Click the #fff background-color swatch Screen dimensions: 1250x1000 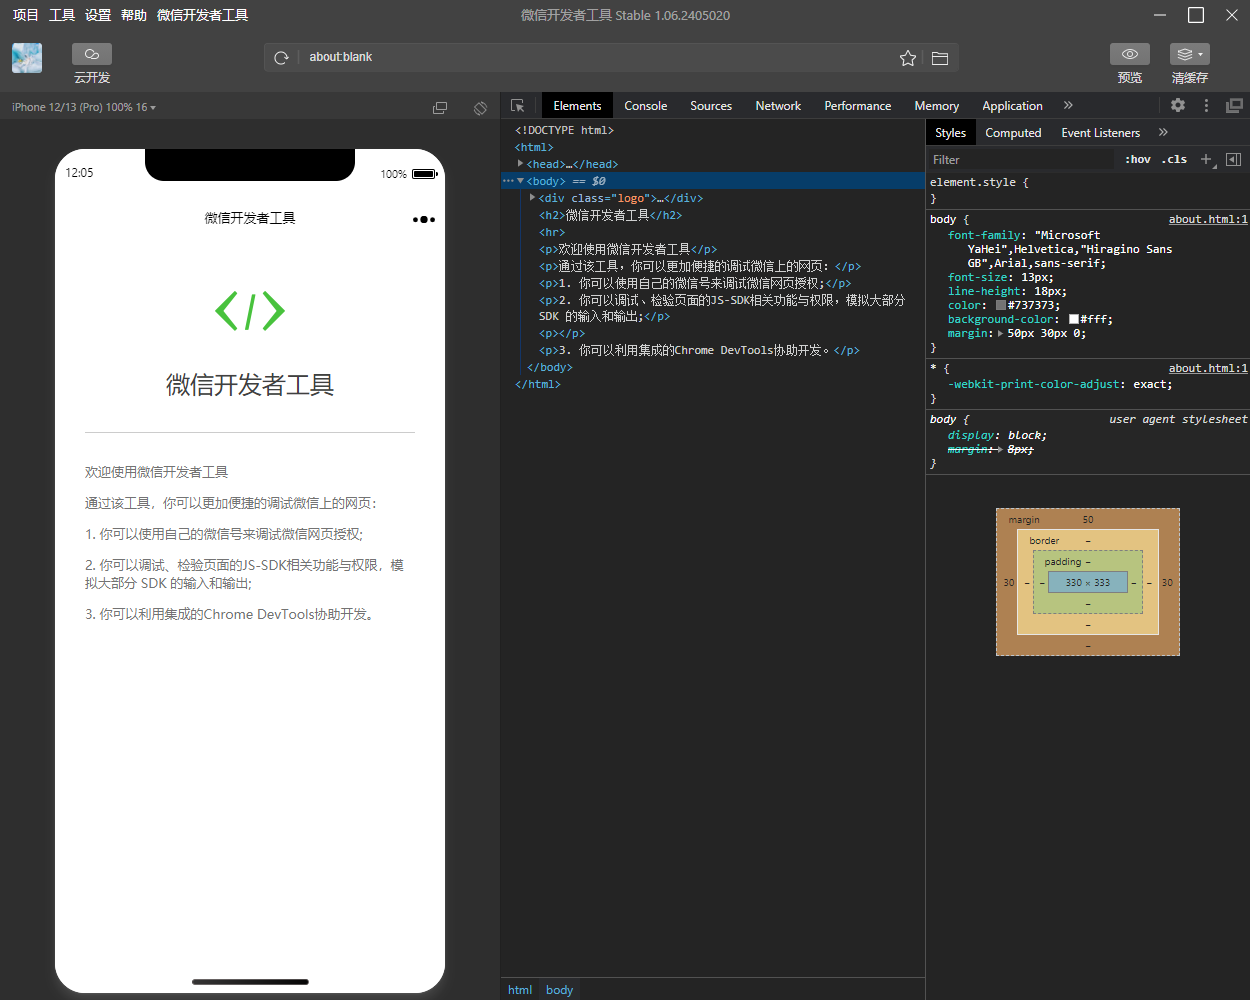1074,319
